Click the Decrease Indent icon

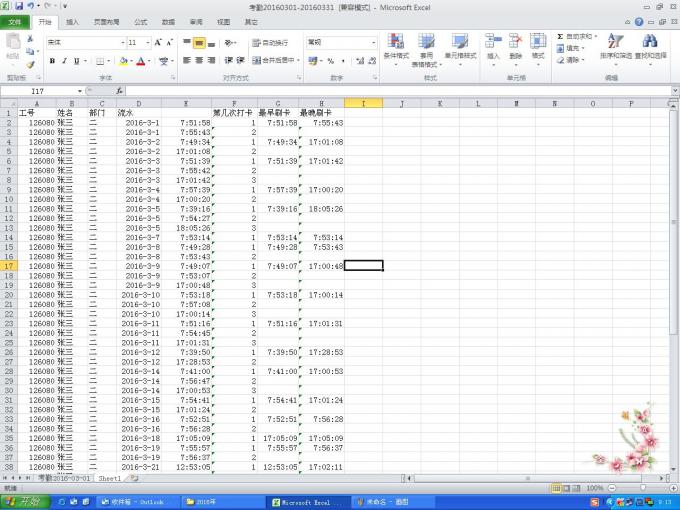click(229, 60)
